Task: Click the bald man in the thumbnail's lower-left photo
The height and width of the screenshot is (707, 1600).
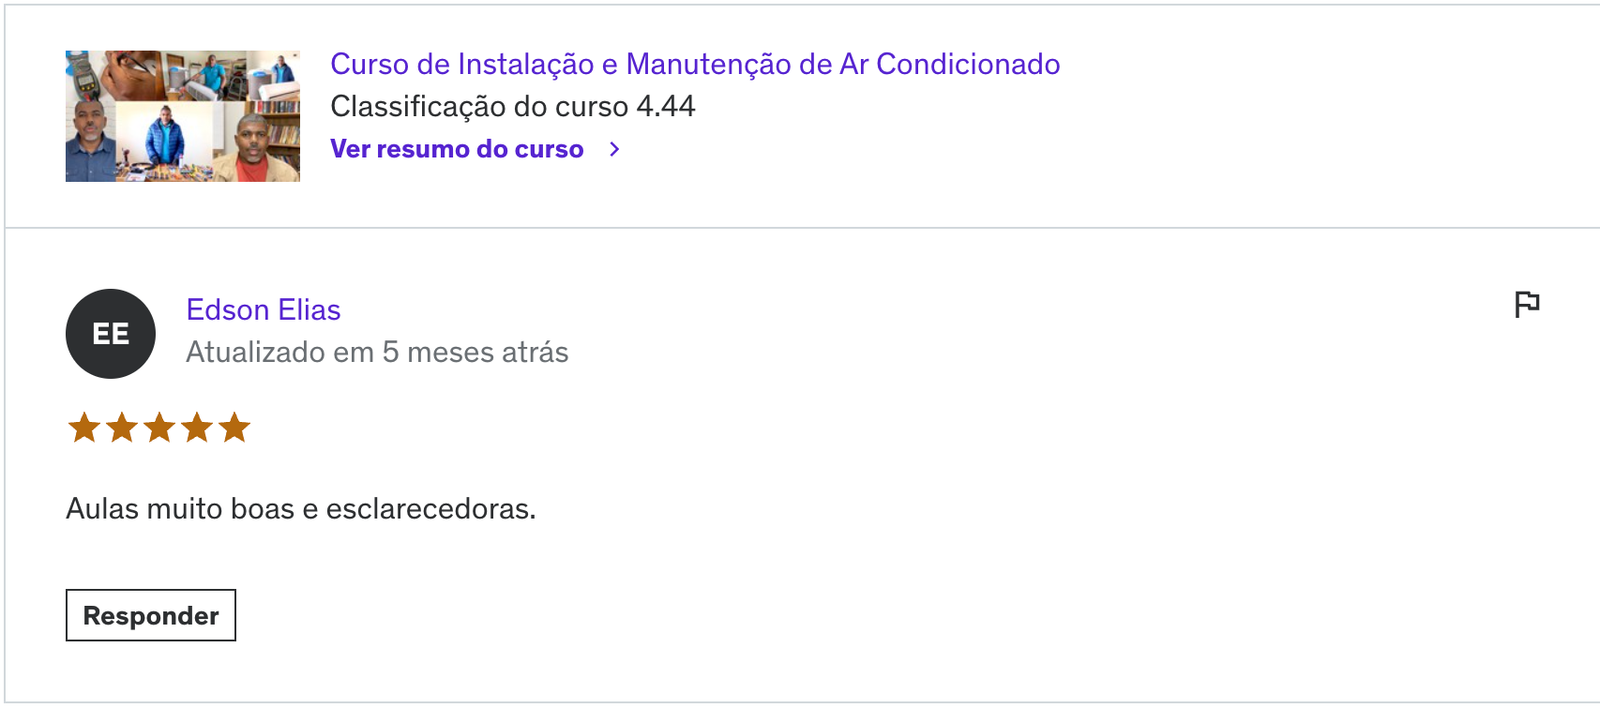Action: (x=90, y=141)
